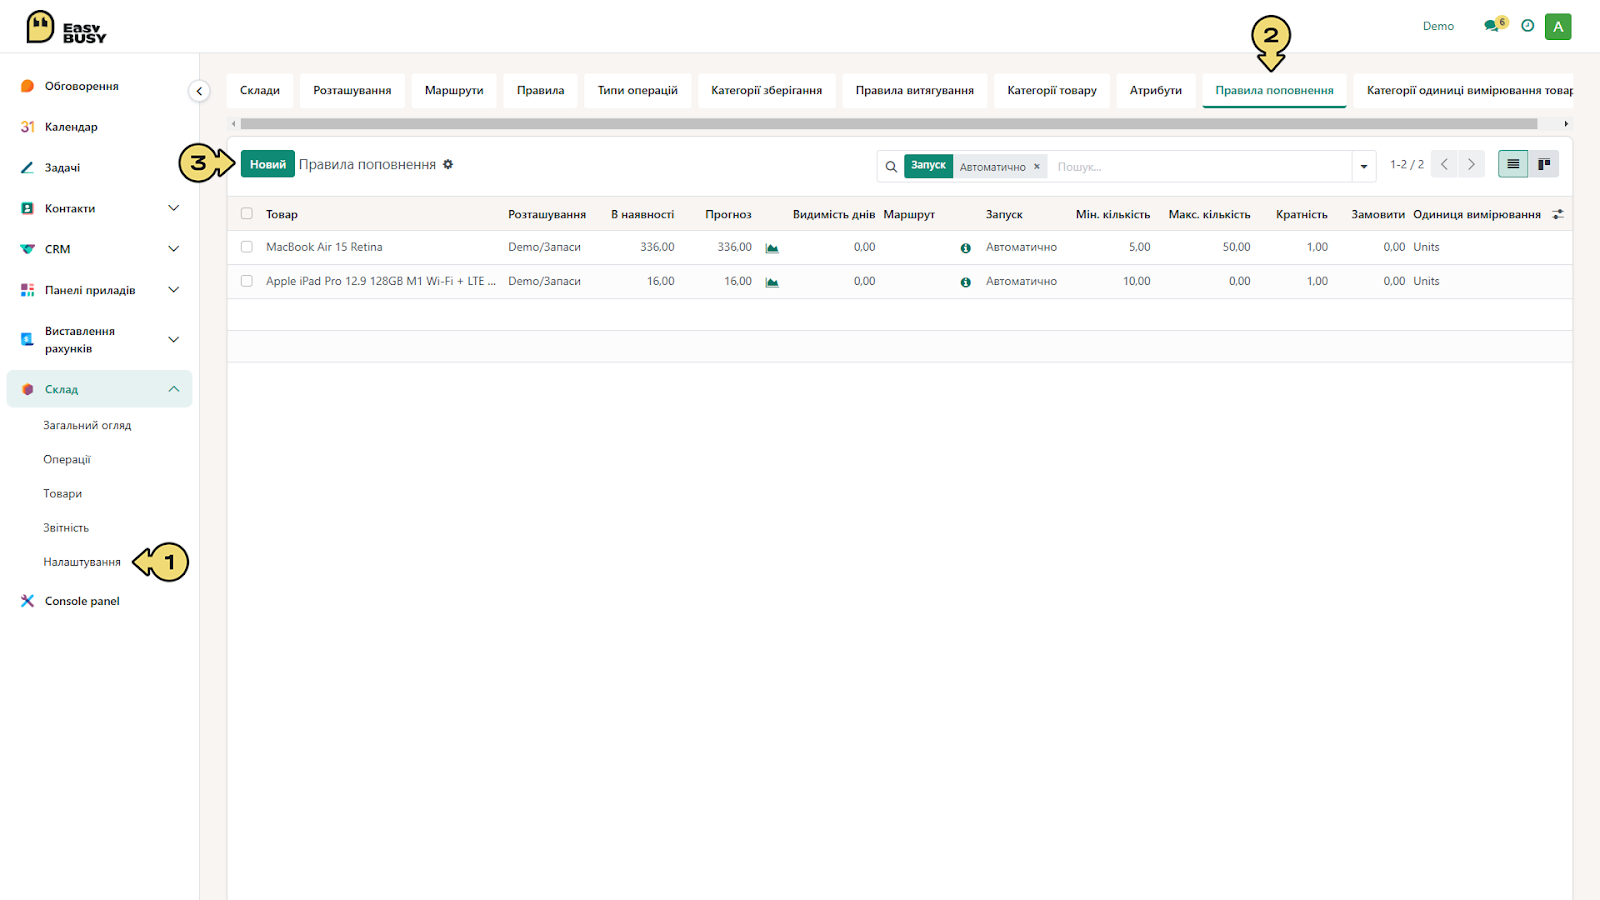Click the horizontal tabs scrollbar

tap(889, 124)
